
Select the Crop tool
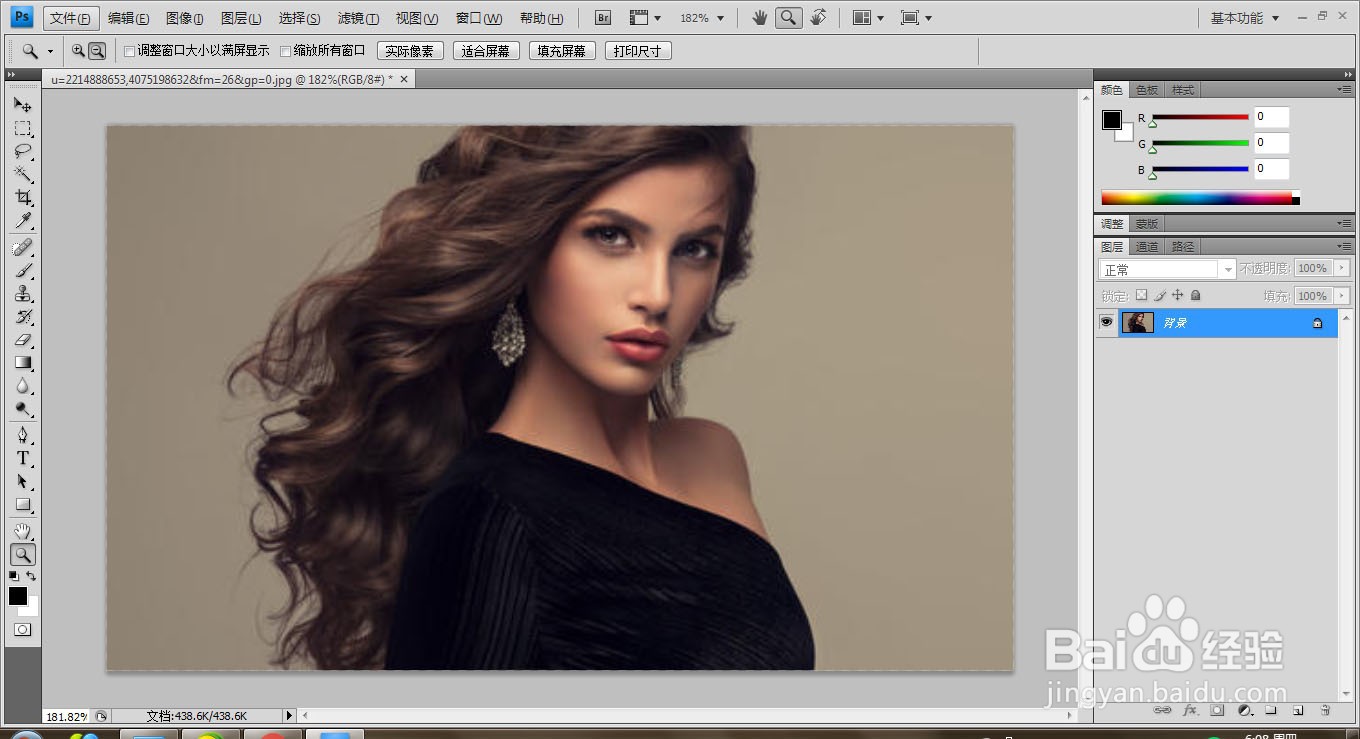coord(22,198)
